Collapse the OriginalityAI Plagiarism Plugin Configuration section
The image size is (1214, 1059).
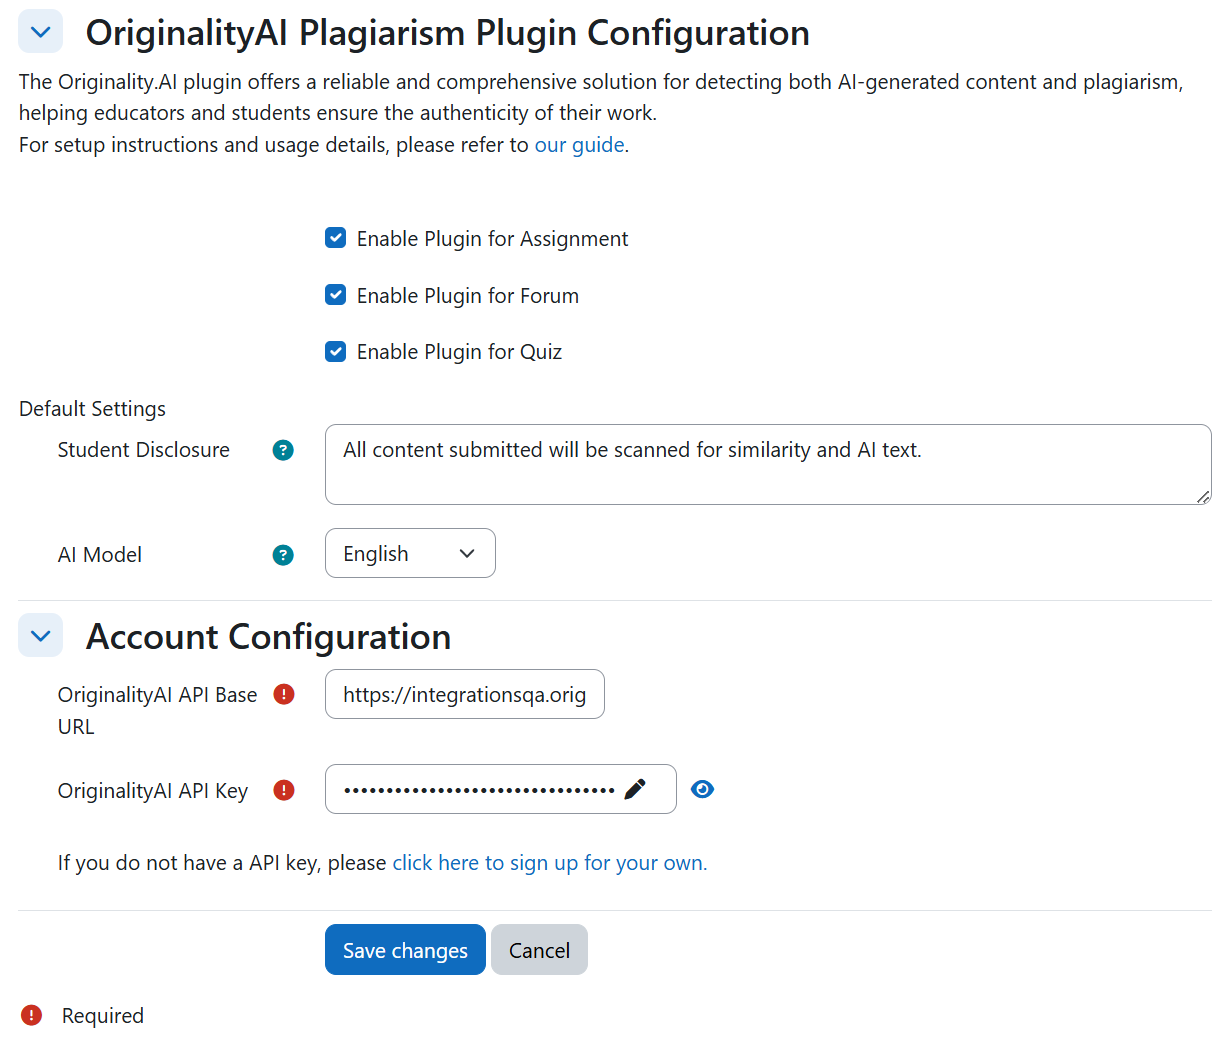click(x=41, y=32)
